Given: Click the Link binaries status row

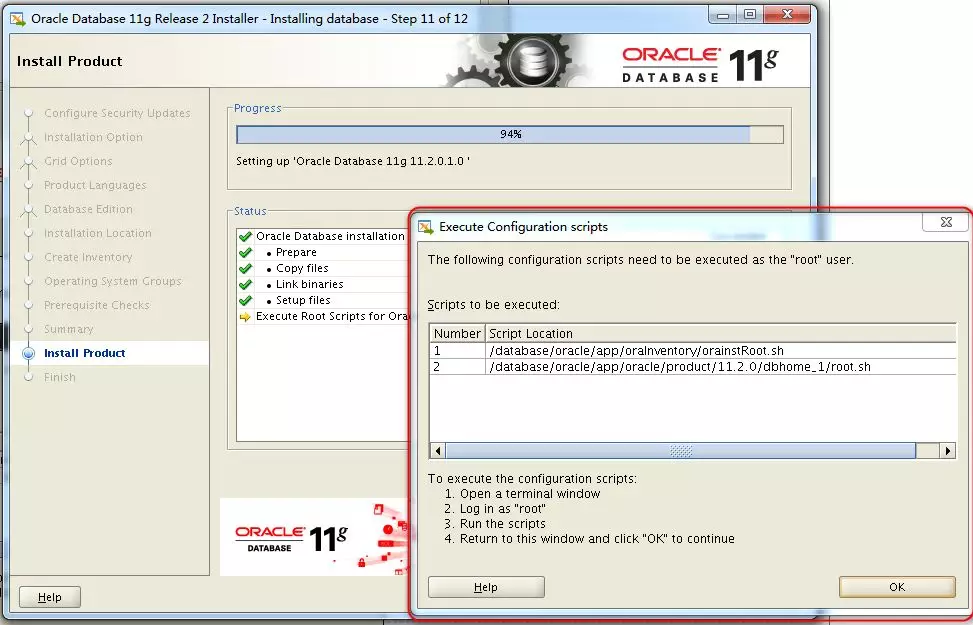Looking at the screenshot, I should click(323, 284).
